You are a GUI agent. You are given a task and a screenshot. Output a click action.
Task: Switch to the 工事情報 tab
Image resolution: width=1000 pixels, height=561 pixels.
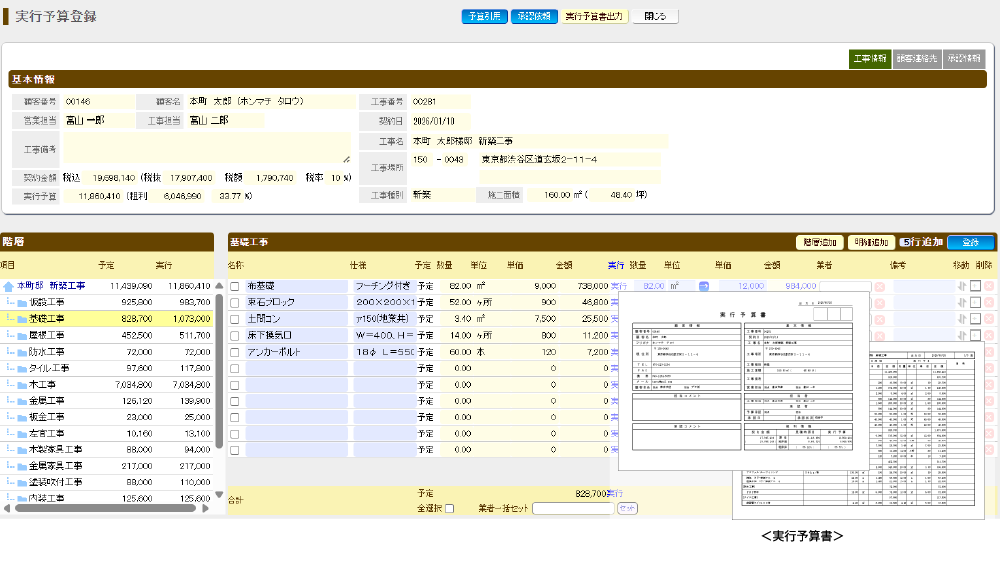click(870, 59)
